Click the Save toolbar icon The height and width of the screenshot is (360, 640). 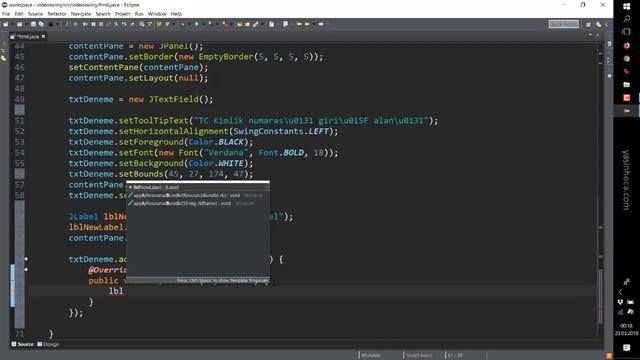tap(33, 24)
